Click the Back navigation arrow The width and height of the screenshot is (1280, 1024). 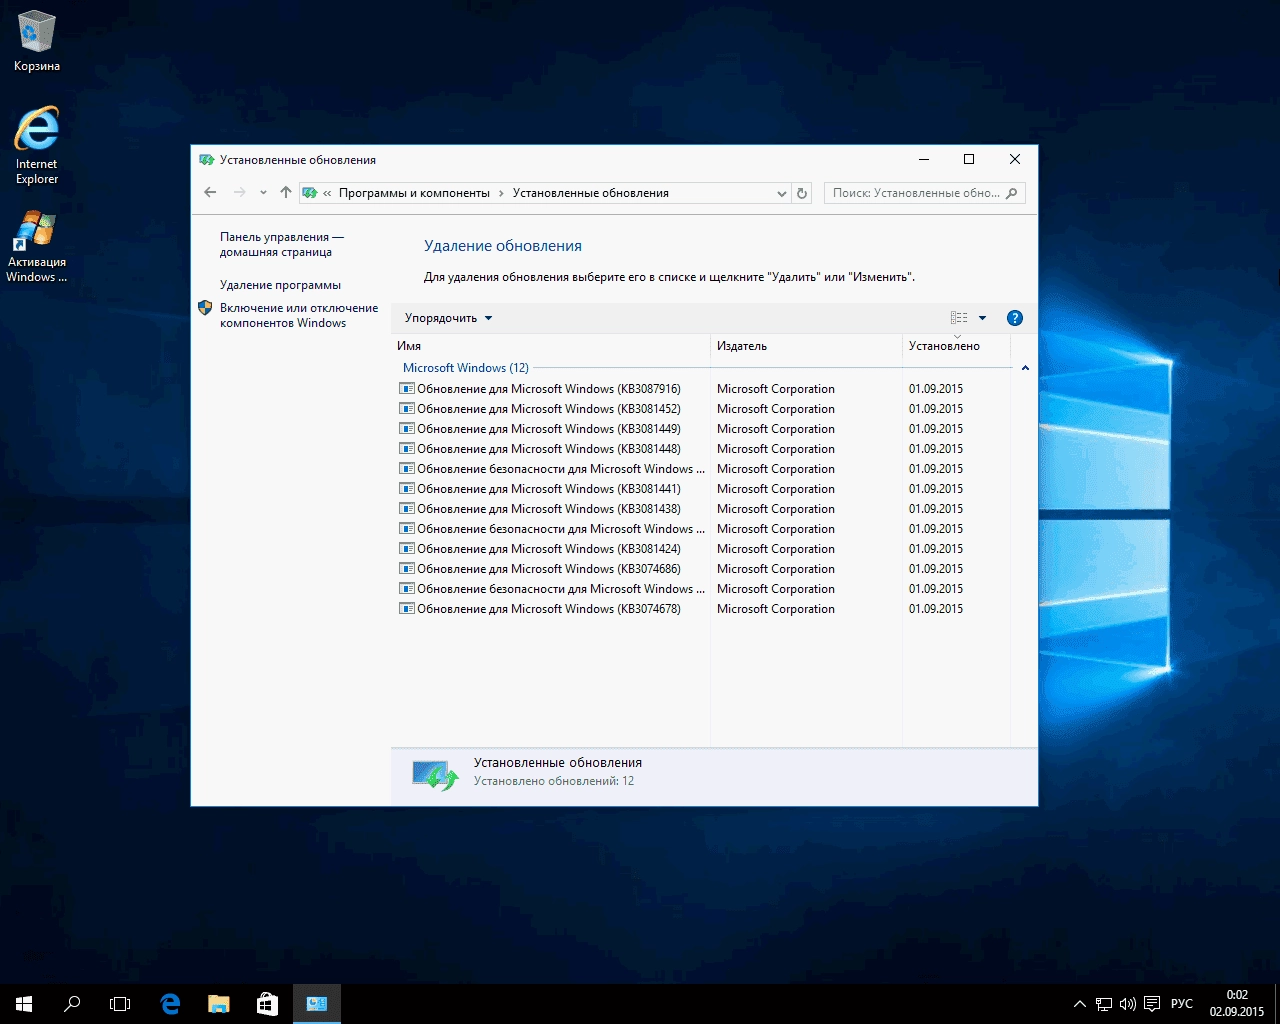210,192
